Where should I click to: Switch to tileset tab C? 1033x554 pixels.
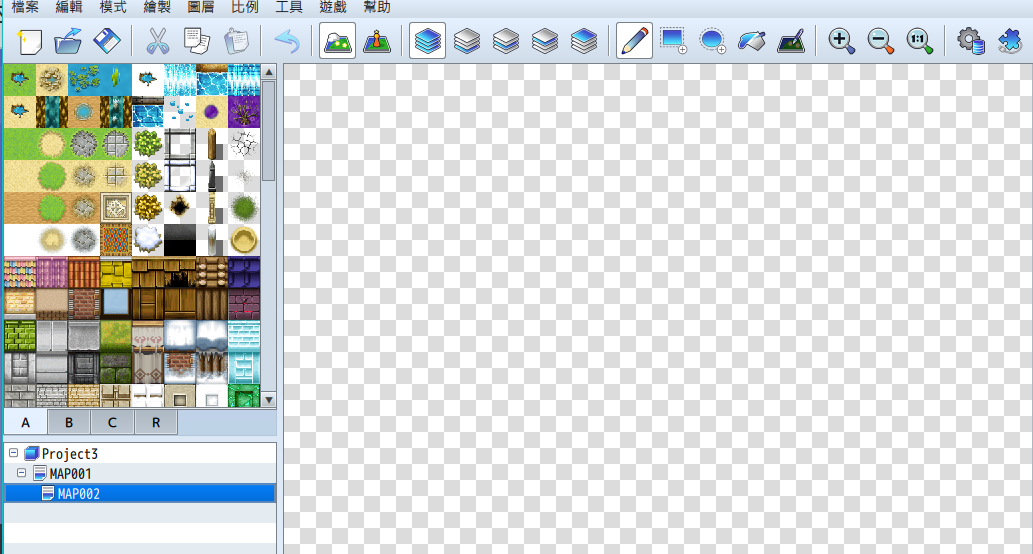coord(112,422)
